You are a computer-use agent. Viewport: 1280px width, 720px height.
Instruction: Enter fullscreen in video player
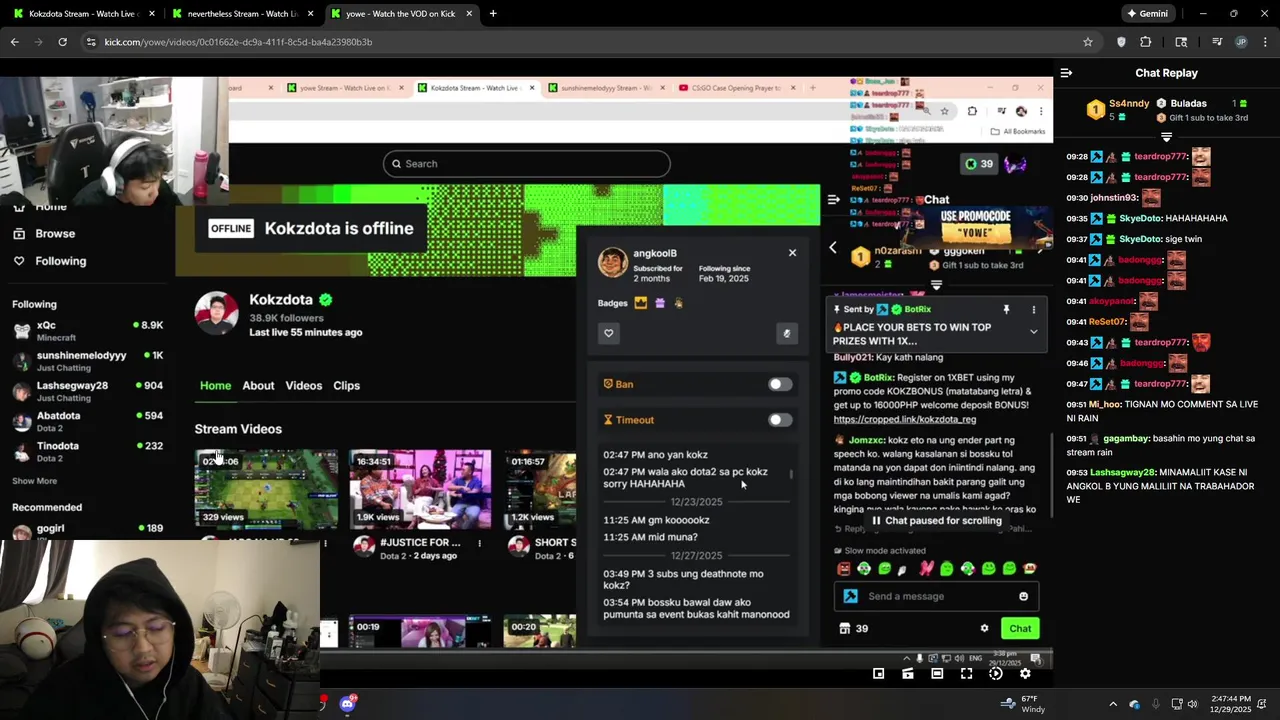tap(966, 674)
